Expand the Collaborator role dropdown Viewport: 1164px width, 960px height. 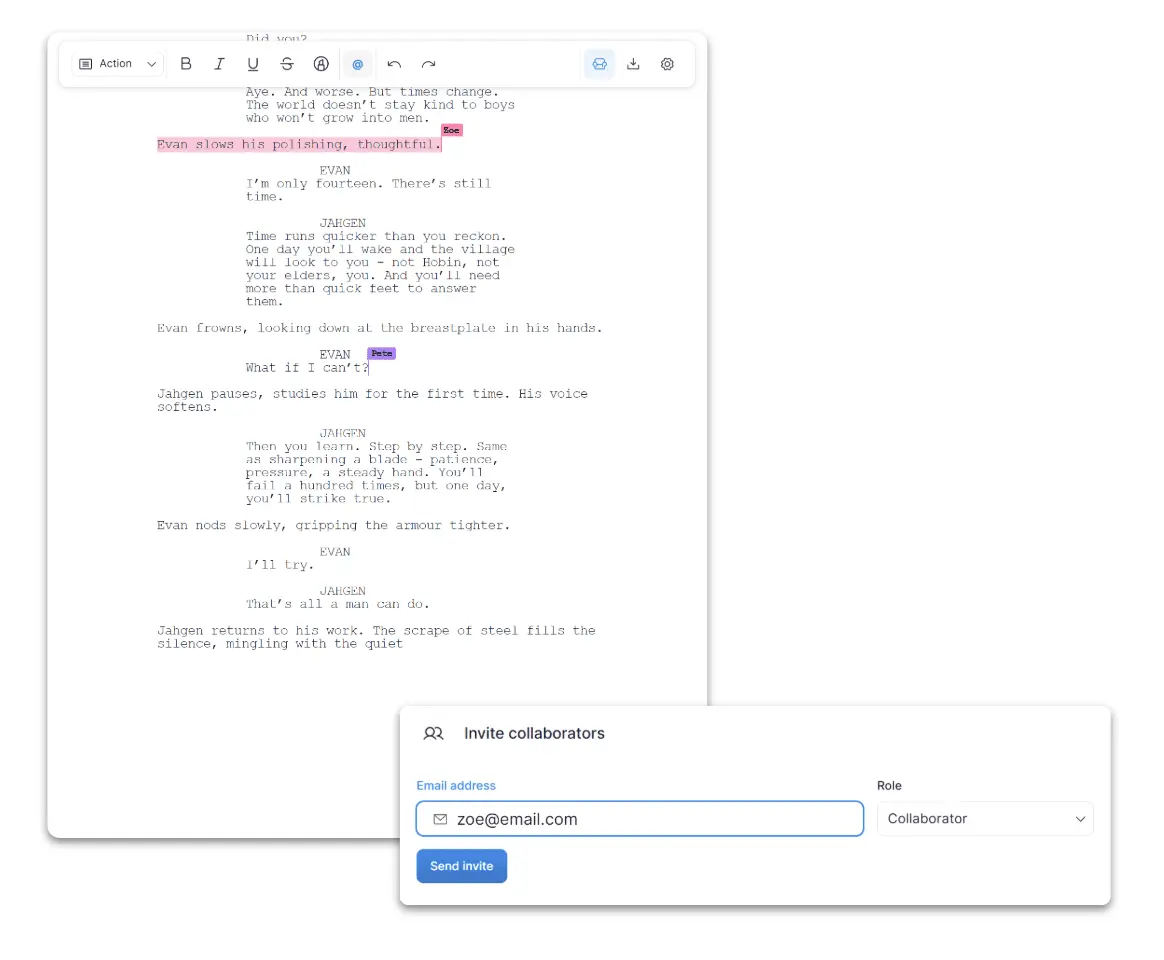984,818
